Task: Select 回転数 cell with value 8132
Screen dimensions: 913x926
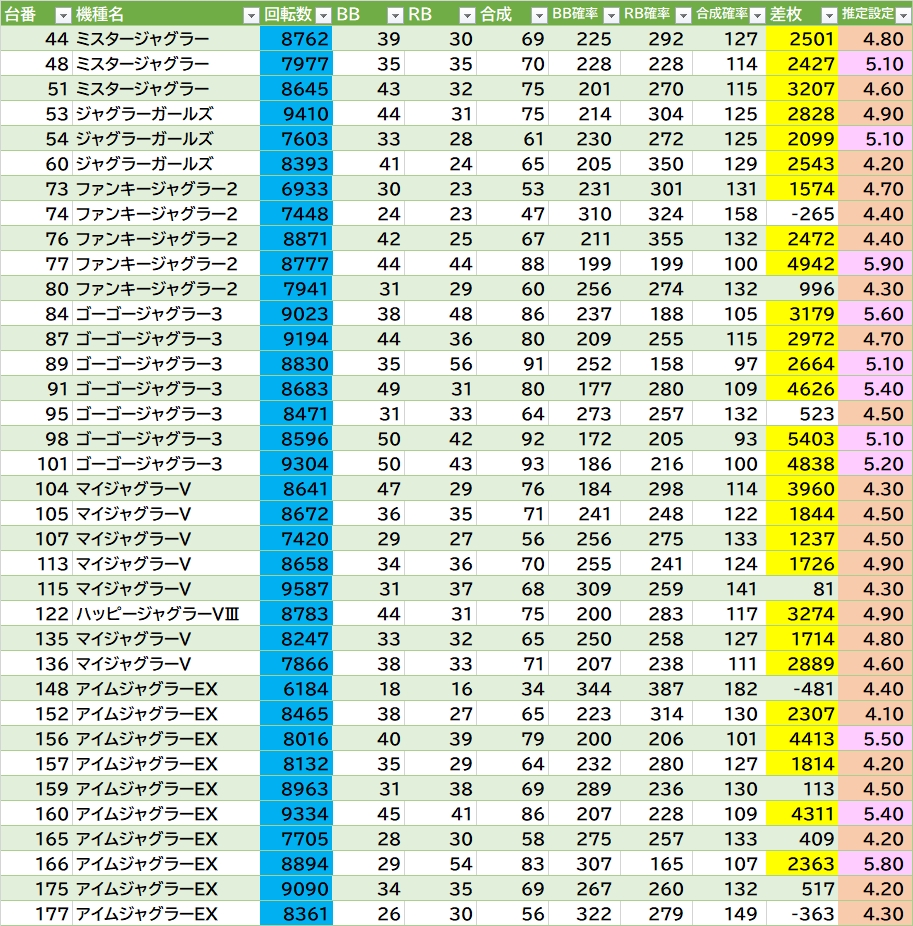Action: point(296,764)
